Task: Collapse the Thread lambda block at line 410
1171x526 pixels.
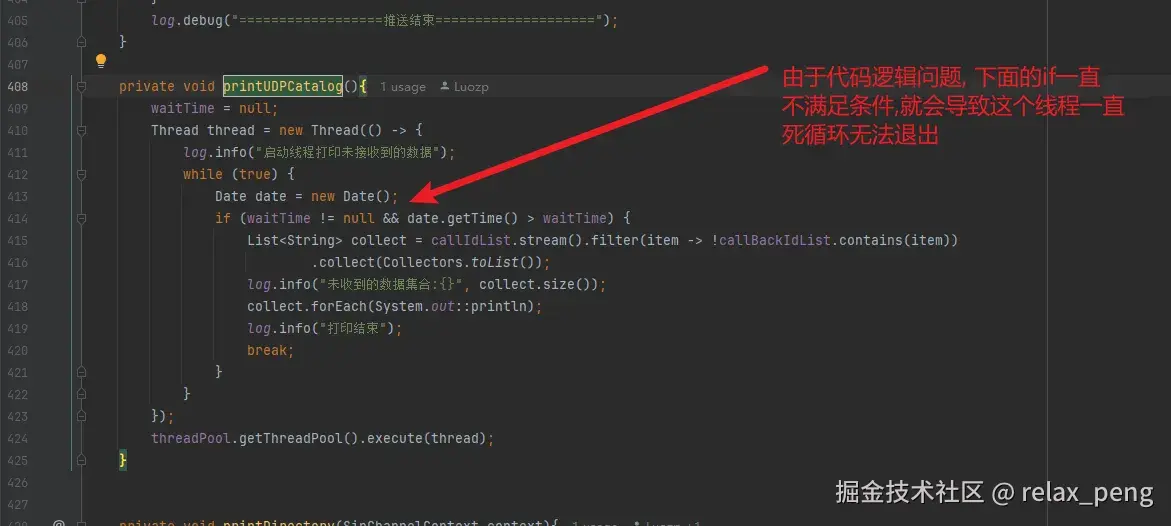Action: click(x=81, y=131)
